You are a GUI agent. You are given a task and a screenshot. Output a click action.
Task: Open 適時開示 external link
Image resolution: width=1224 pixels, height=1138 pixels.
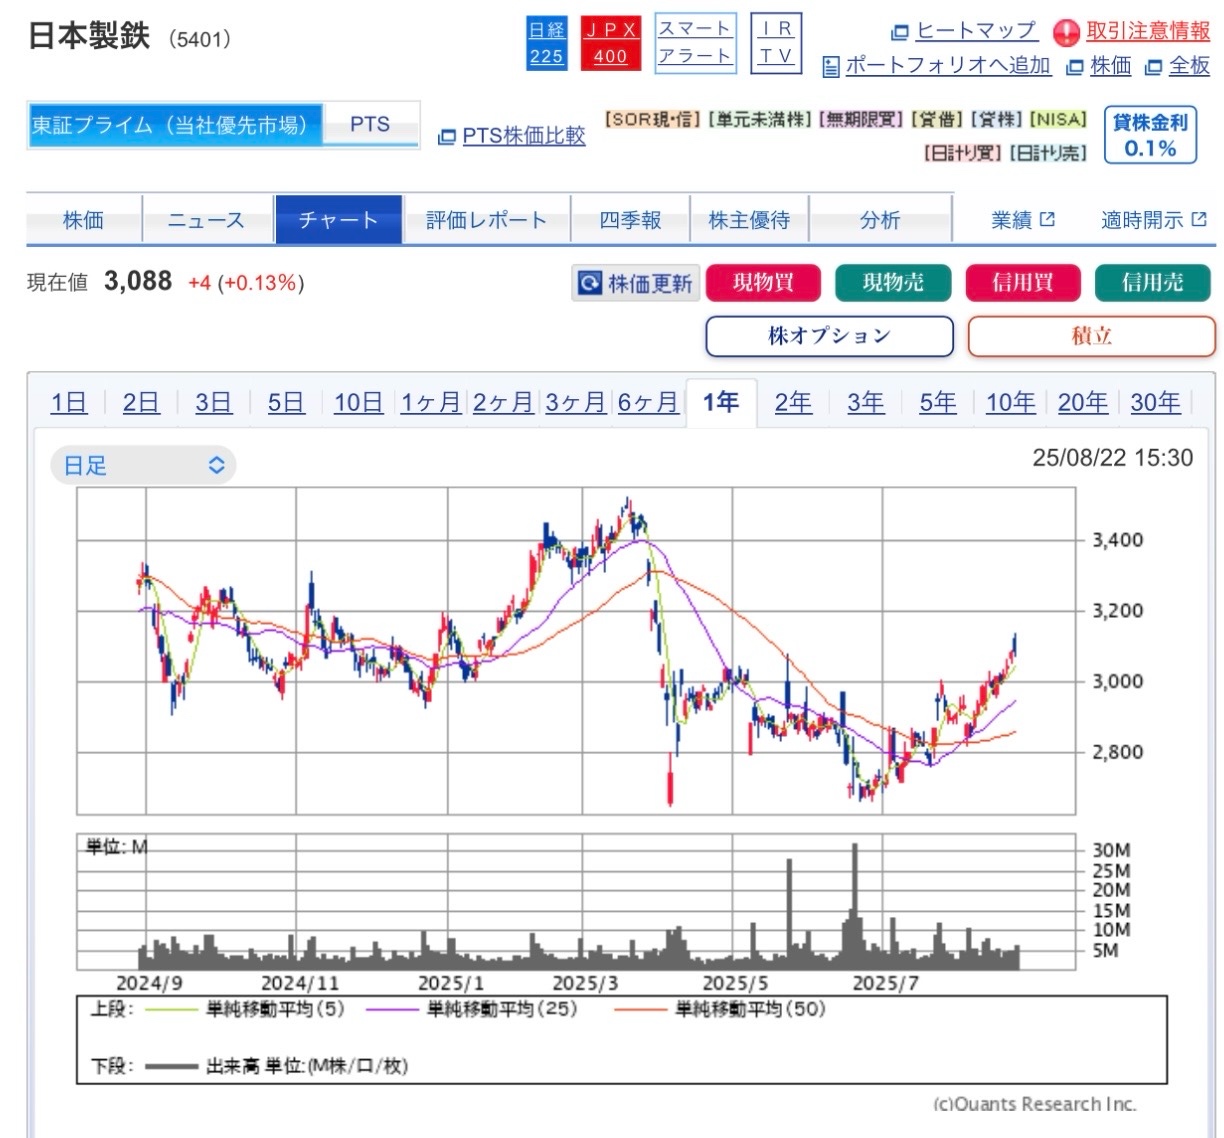tap(1154, 220)
